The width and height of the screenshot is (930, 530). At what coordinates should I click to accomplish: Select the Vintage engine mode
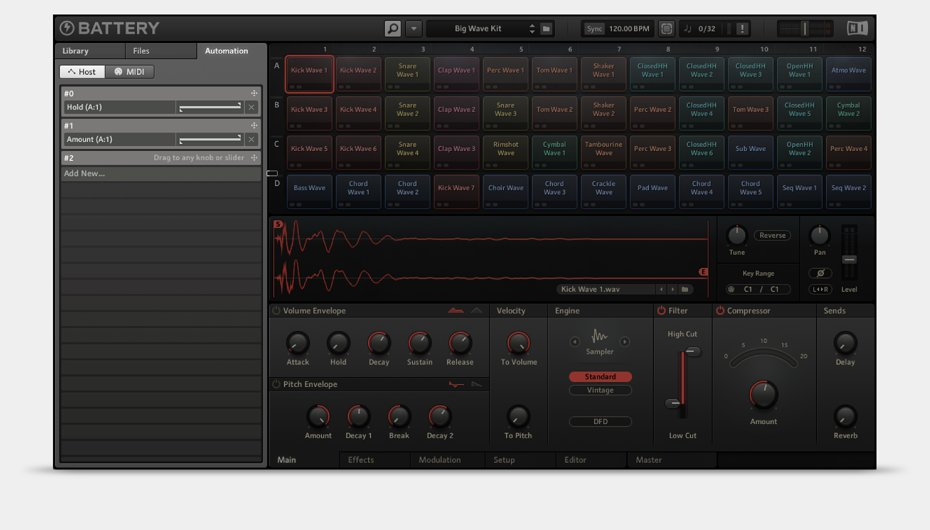coord(600,390)
